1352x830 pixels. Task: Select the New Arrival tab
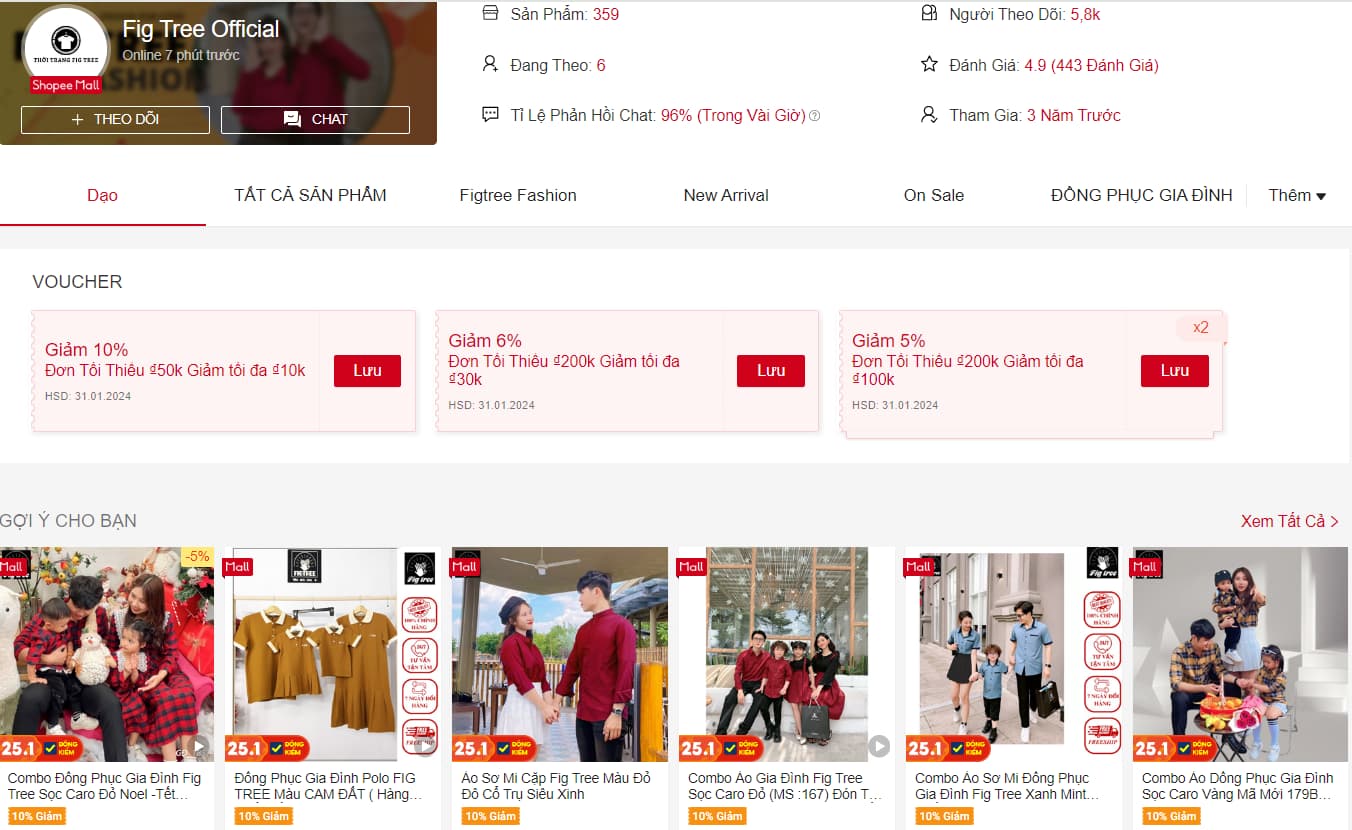(x=726, y=196)
